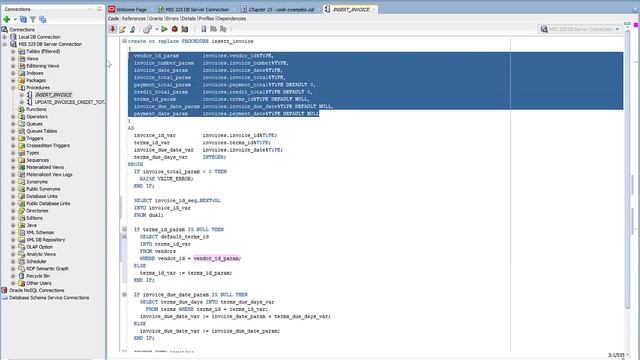Collapse the create or replace PROCEDURE code fold
The height and width of the screenshot is (360, 640).
point(124,41)
